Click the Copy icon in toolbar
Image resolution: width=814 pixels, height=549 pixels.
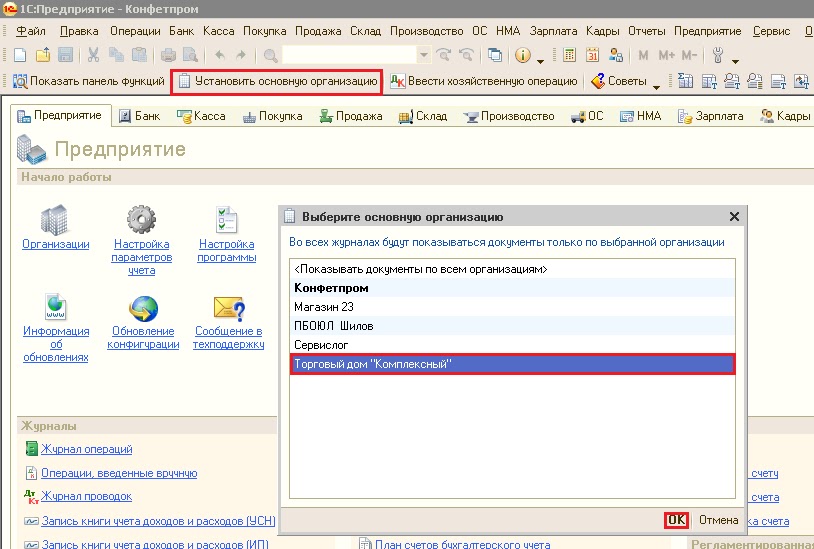116,54
